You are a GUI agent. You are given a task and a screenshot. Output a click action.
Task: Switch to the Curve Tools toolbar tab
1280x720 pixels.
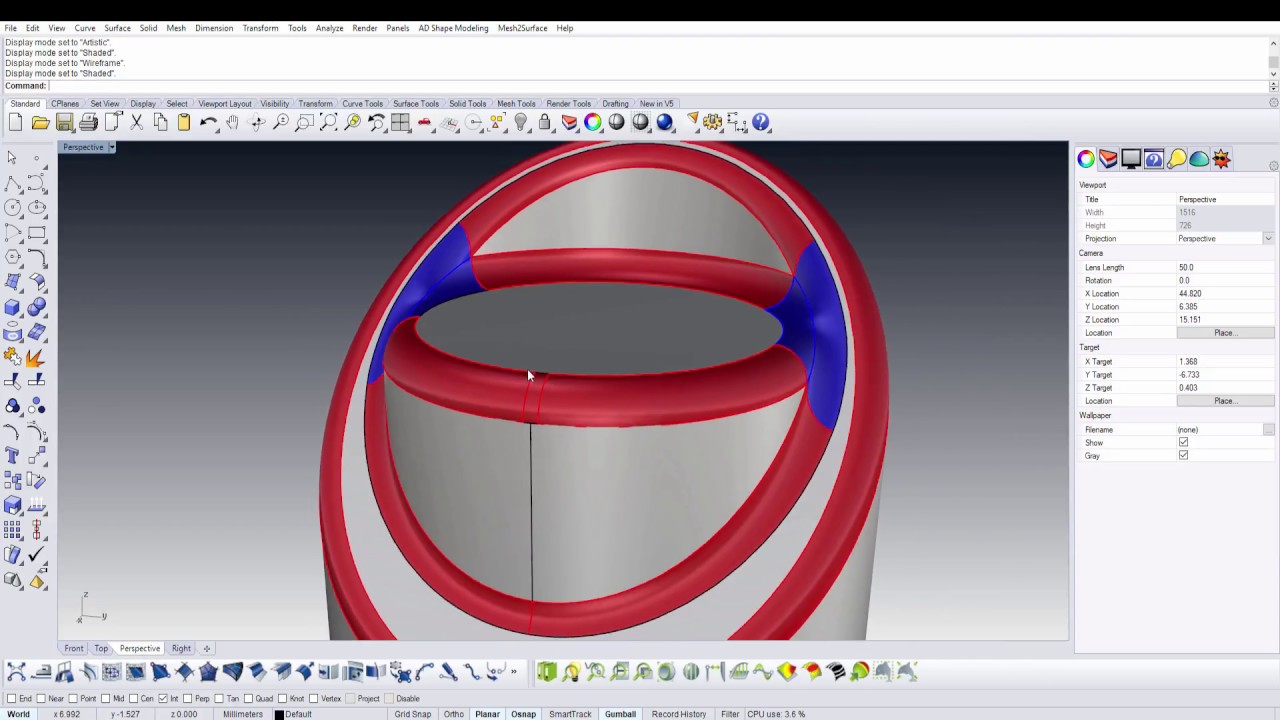click(x=362, y=103)
